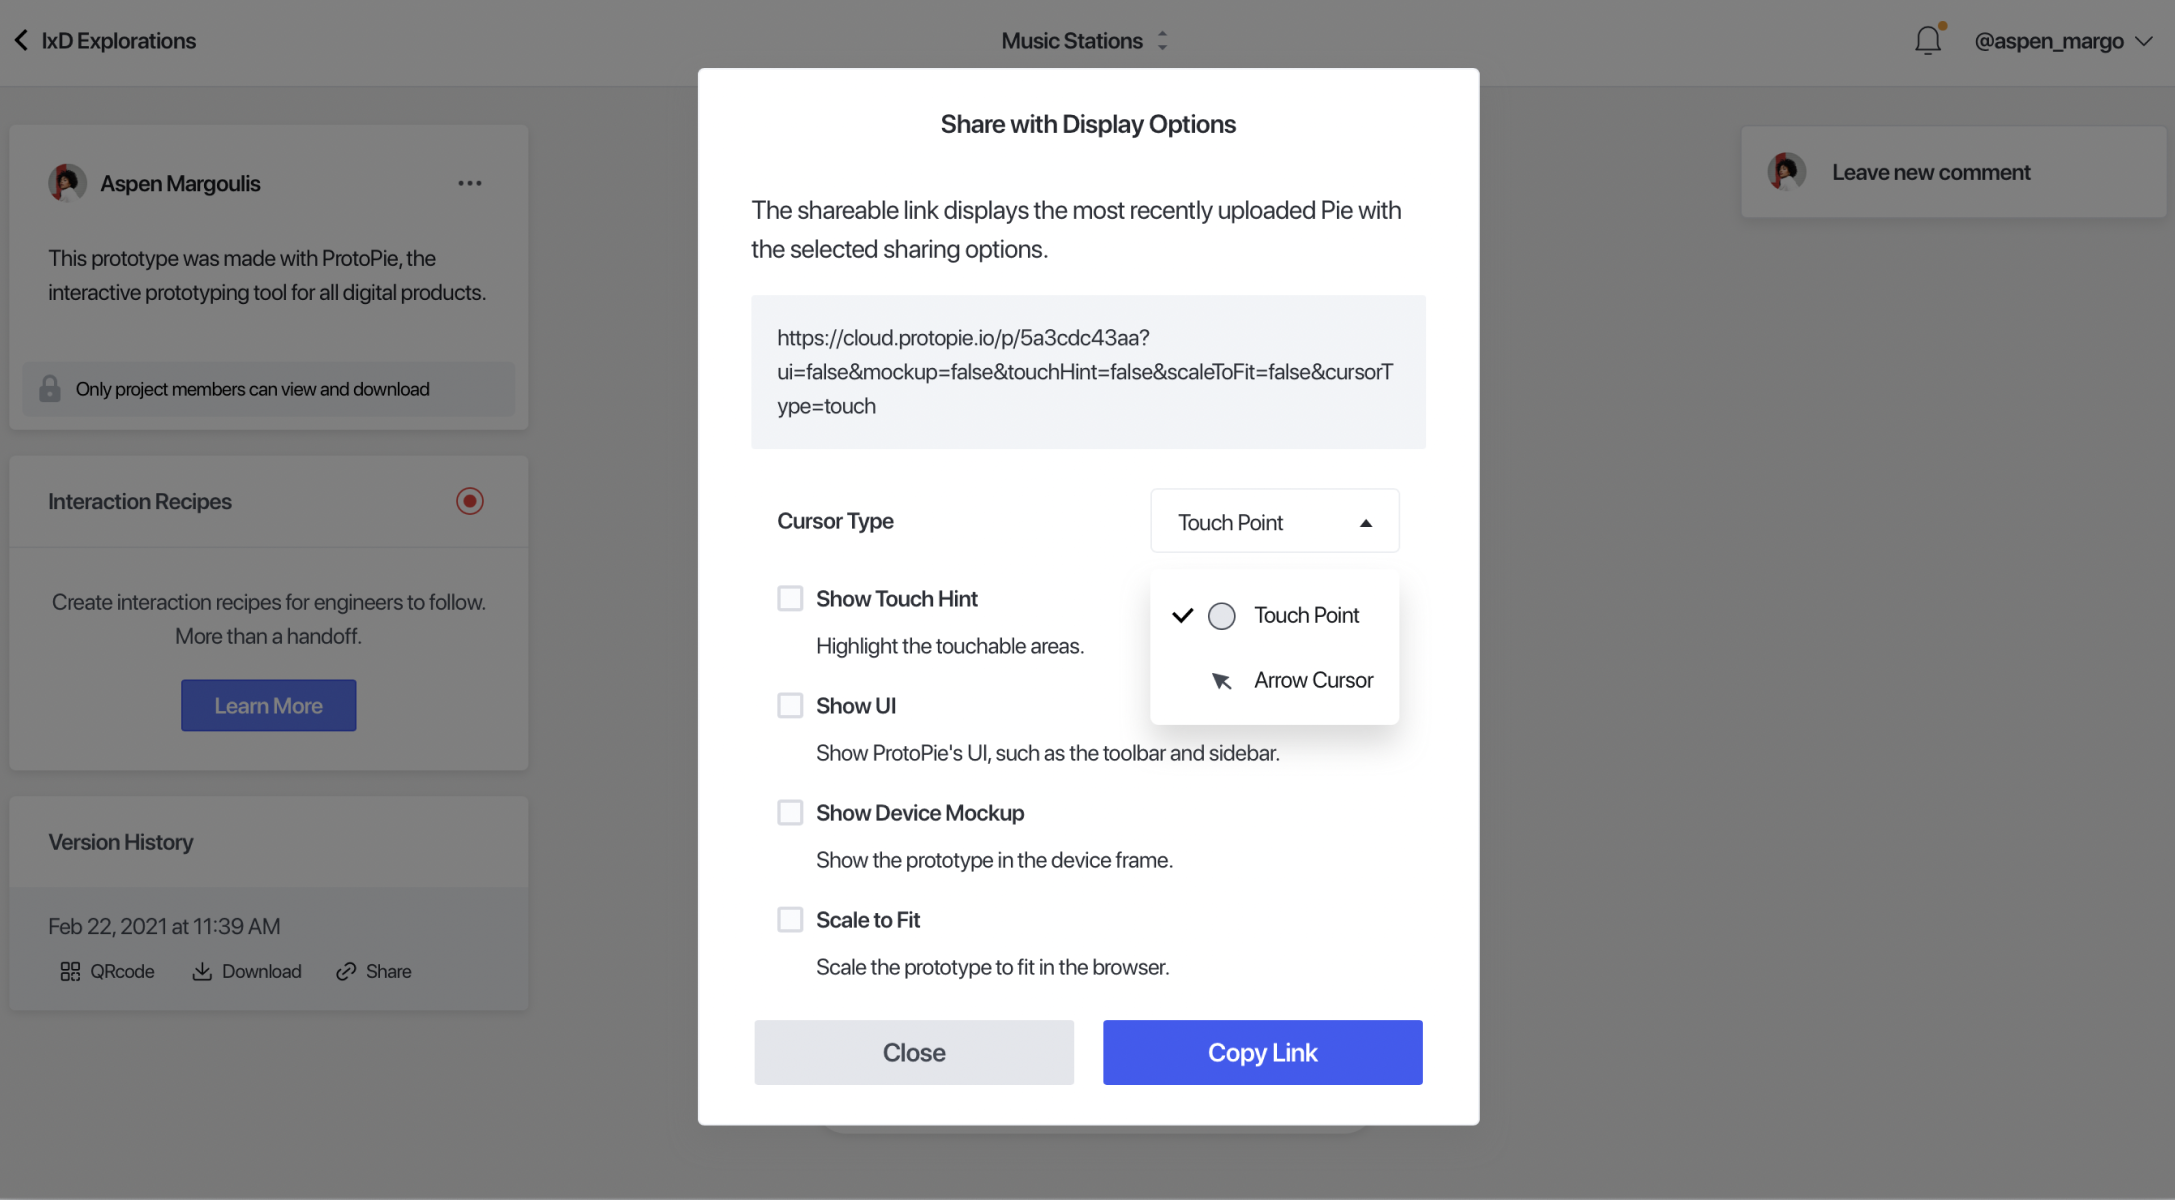Click the QRcode icon in Version History

pos(70,971)
